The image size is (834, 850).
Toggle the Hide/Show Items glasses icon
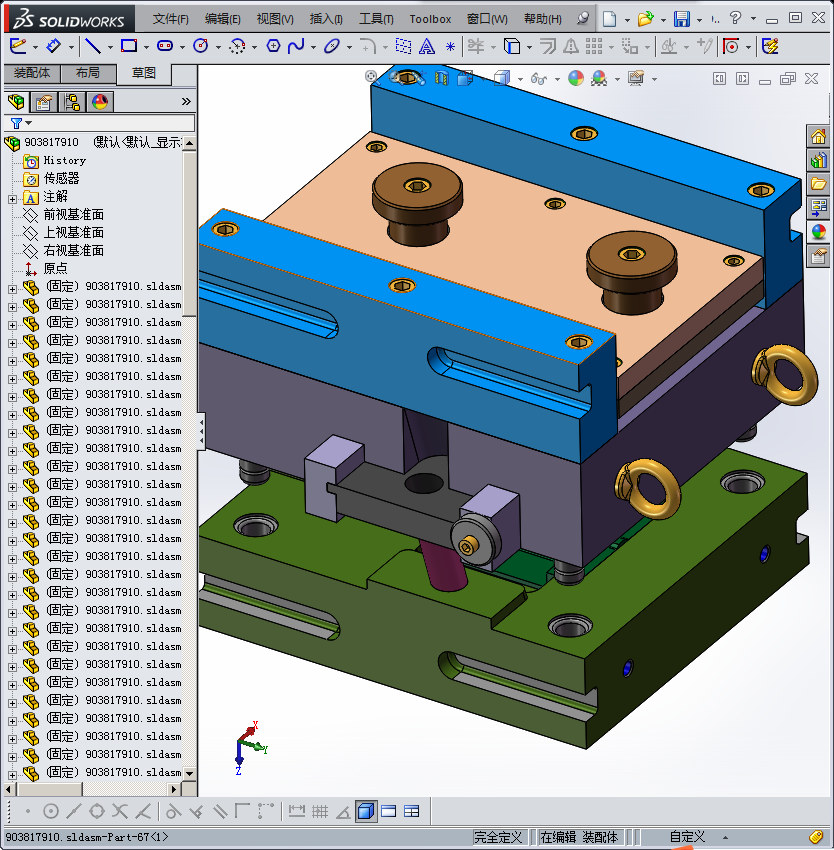pyautogui.click(x=538, y=78)
